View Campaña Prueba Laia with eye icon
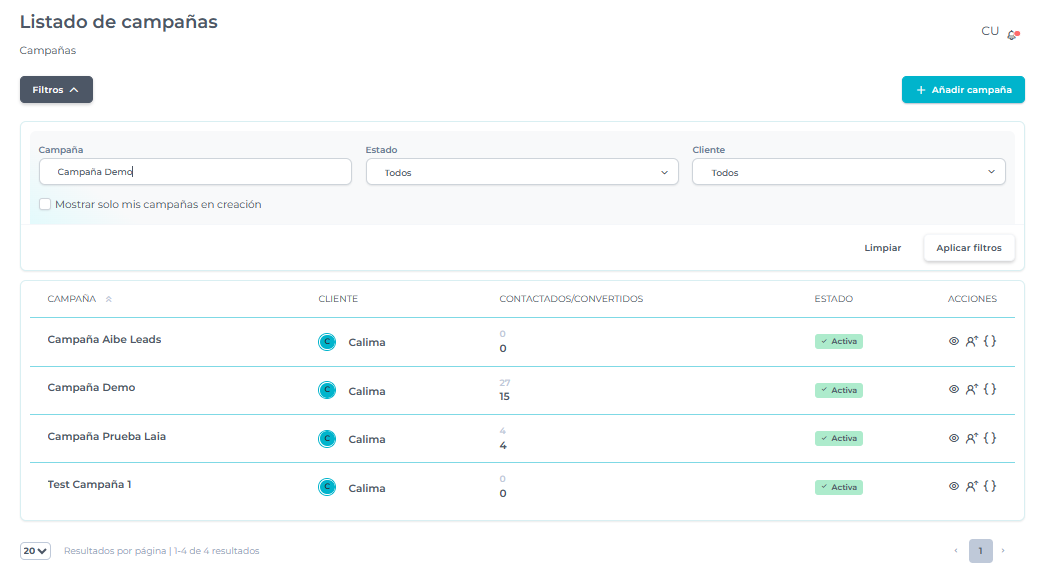The width and height of the screenshot is (1042, 584). [x=953, y=438]
